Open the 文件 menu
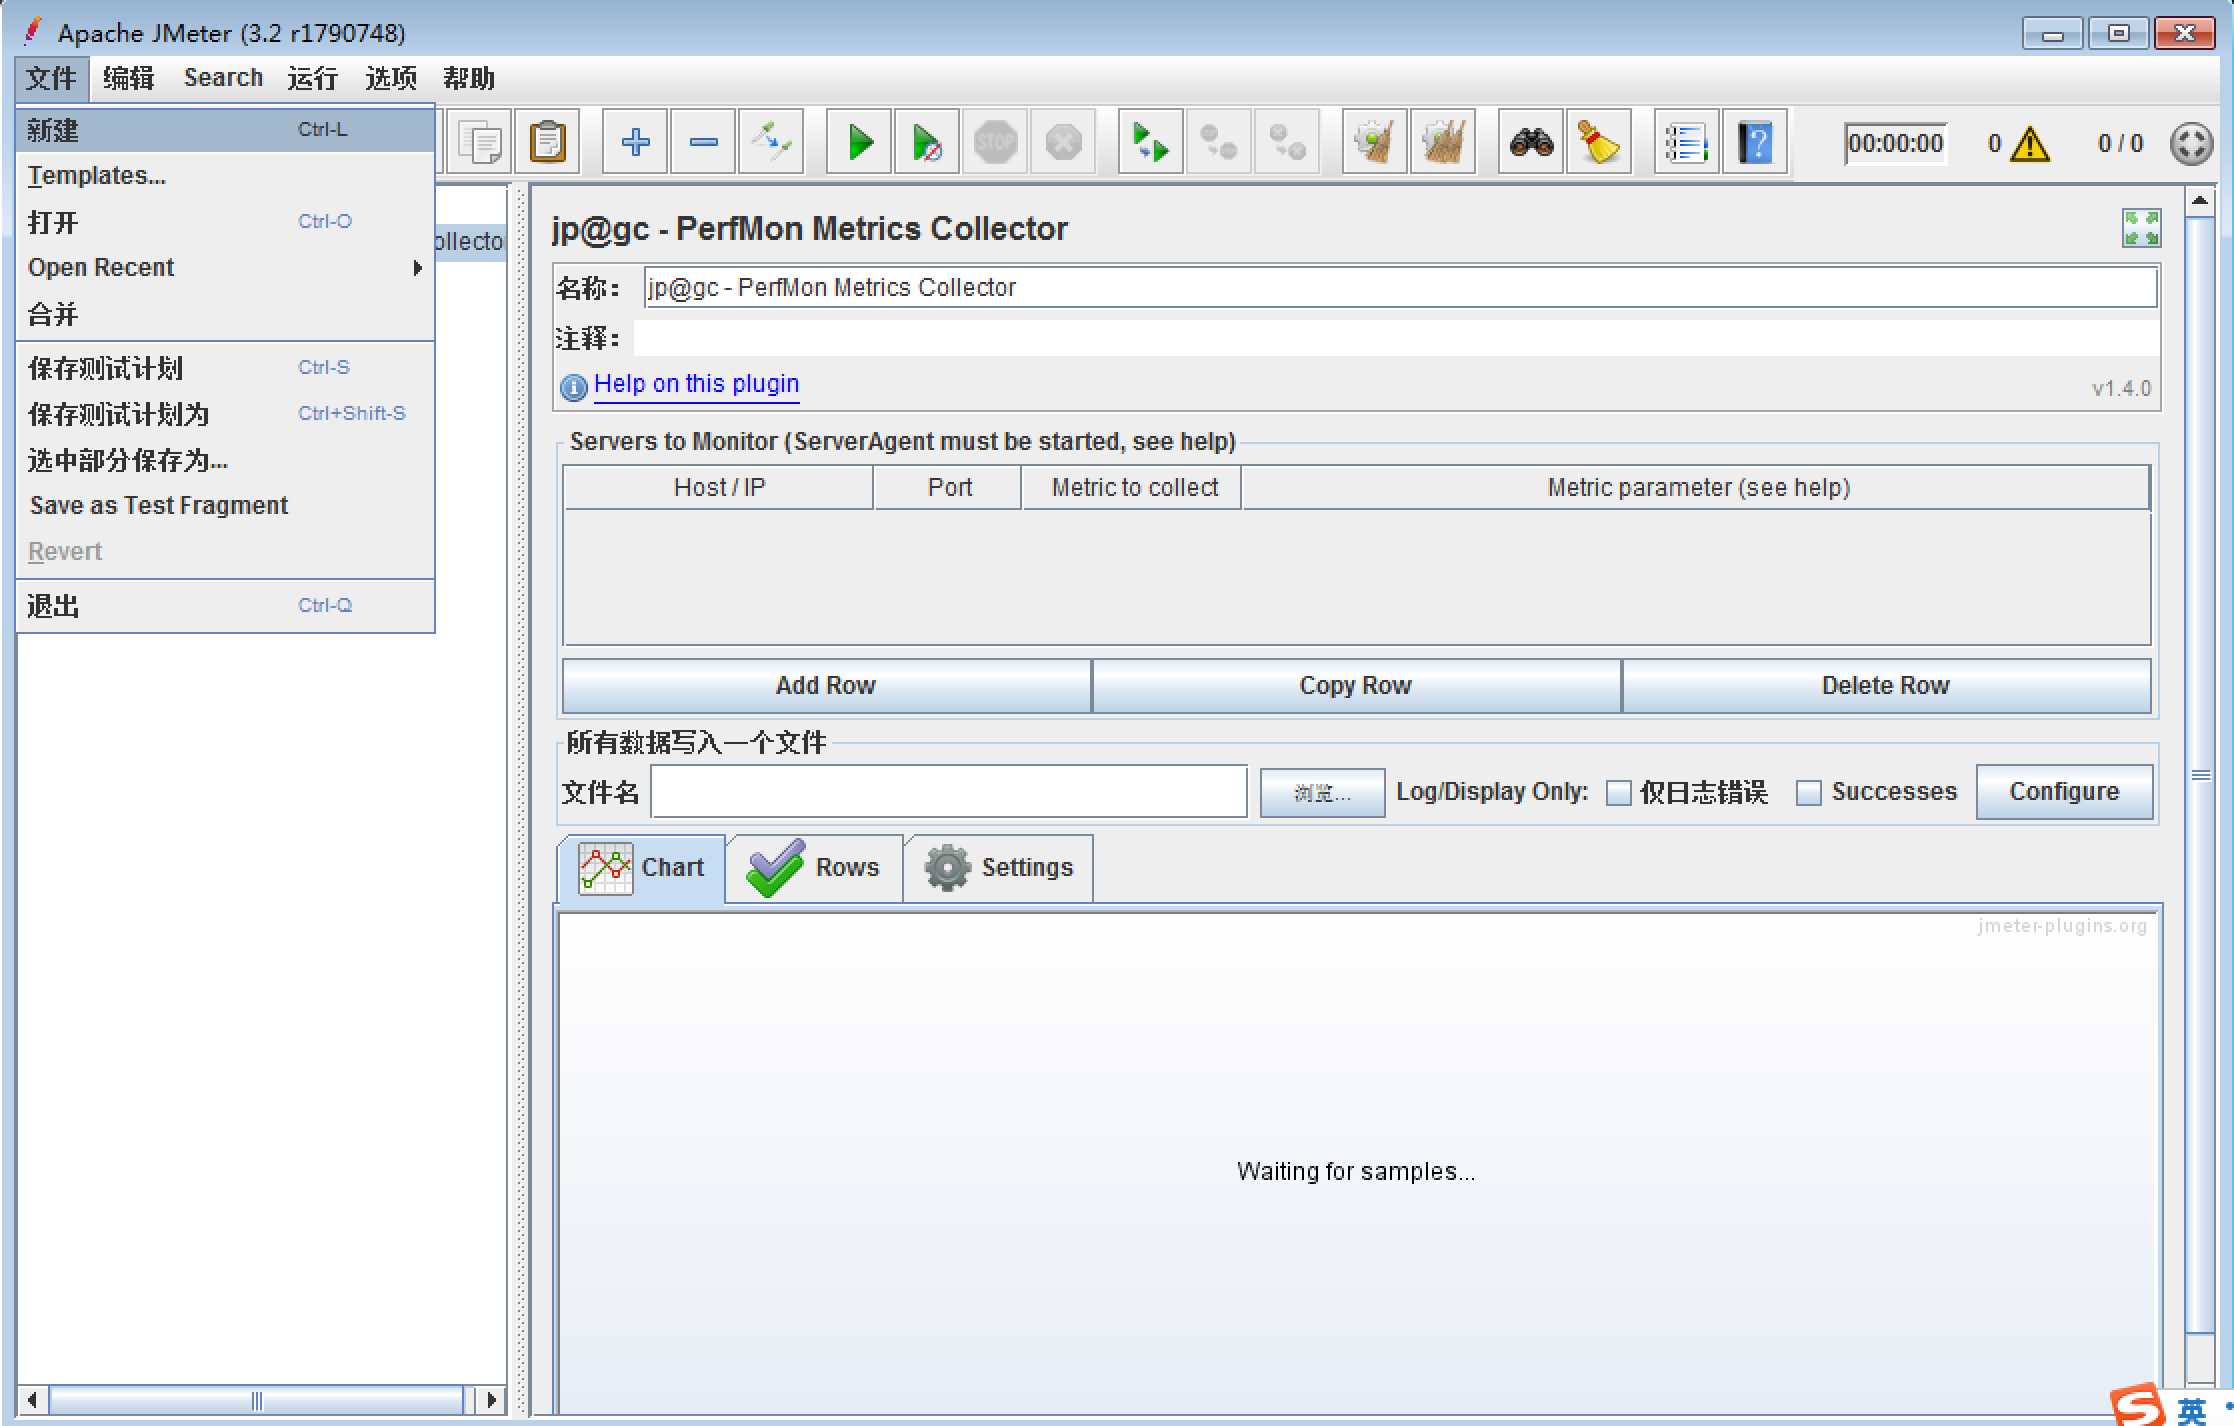 point(51,78)
